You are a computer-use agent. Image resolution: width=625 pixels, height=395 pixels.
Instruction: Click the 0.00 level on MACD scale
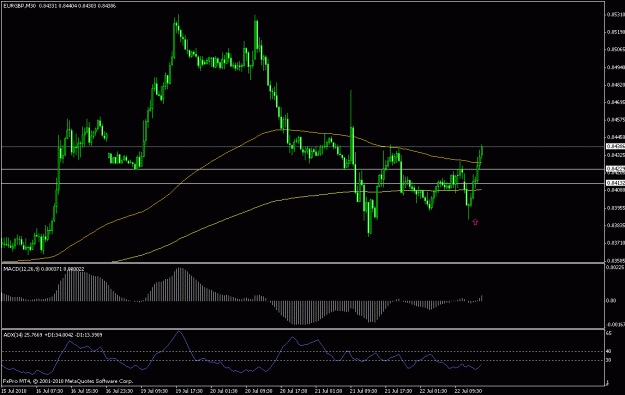[x=611, y=301]
